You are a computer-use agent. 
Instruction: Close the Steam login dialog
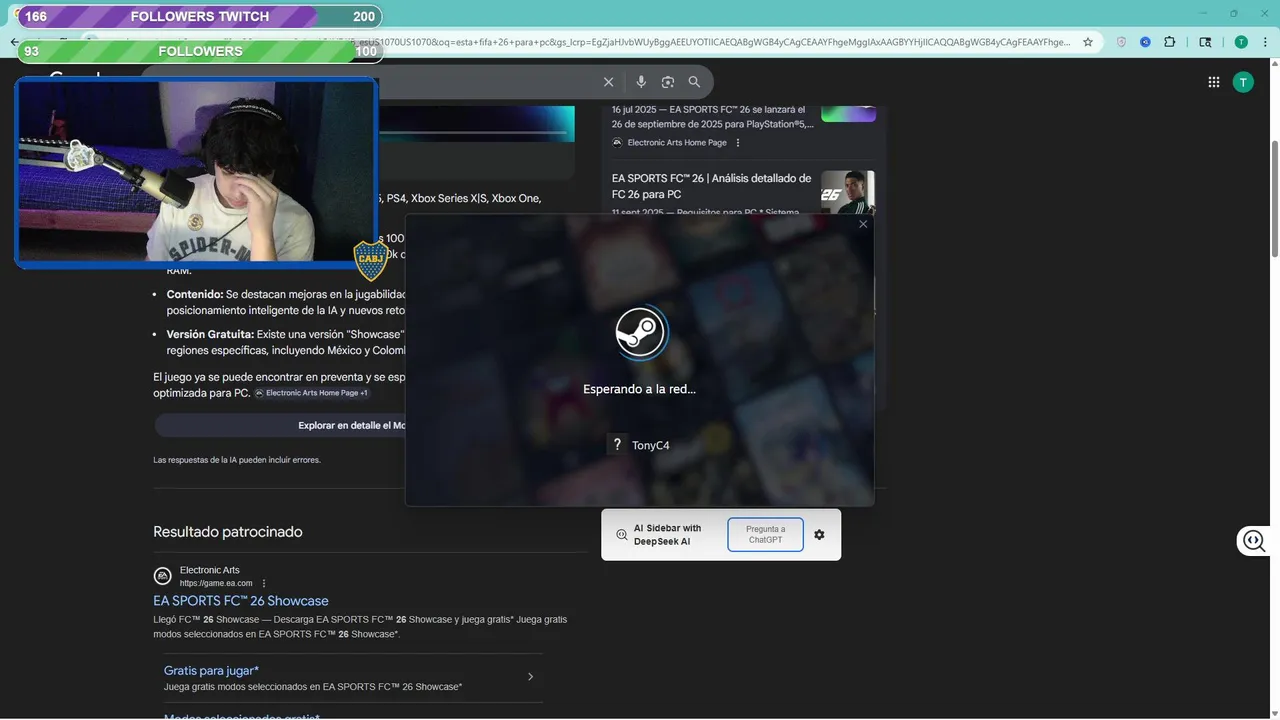click(x=863, y=224)
